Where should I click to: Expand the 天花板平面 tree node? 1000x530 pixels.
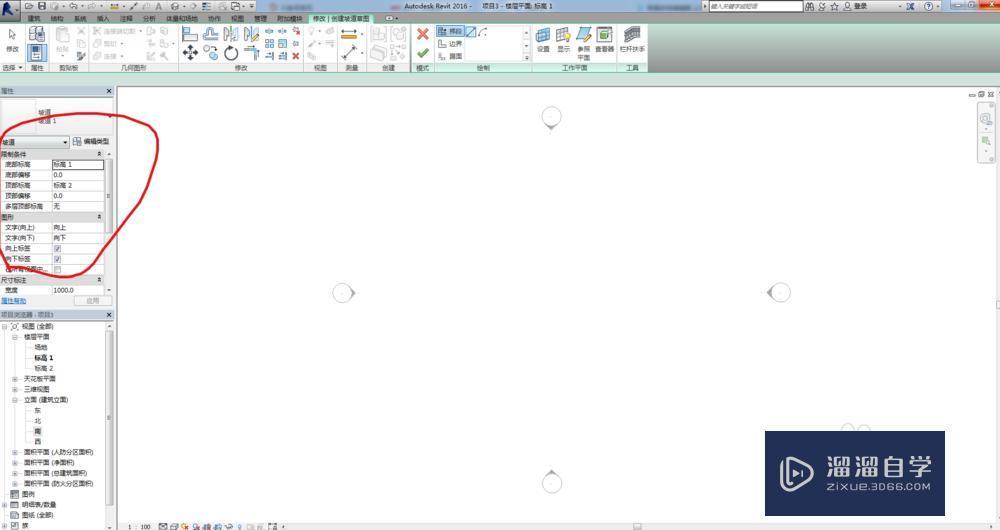[15, 379]
